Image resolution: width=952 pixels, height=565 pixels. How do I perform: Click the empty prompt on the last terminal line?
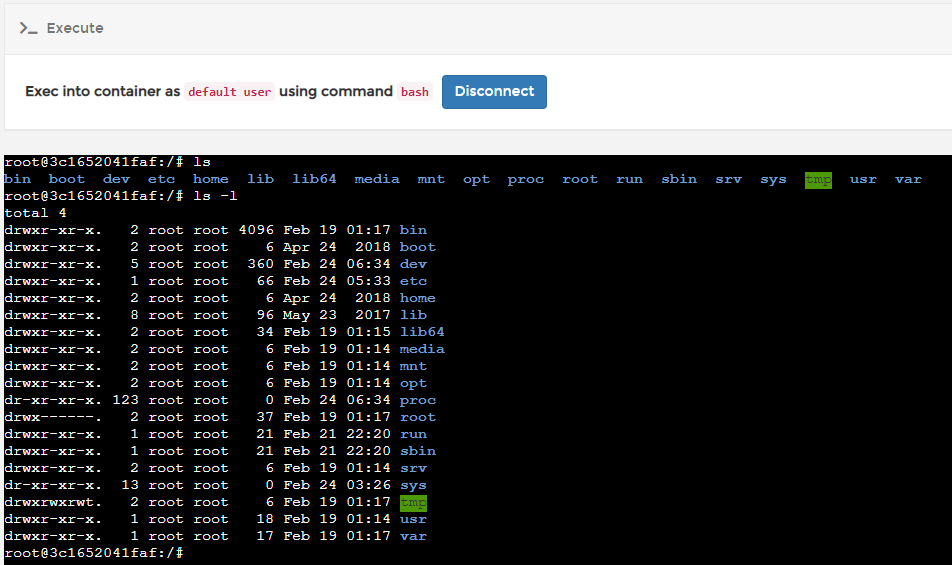tap(94, 553)
